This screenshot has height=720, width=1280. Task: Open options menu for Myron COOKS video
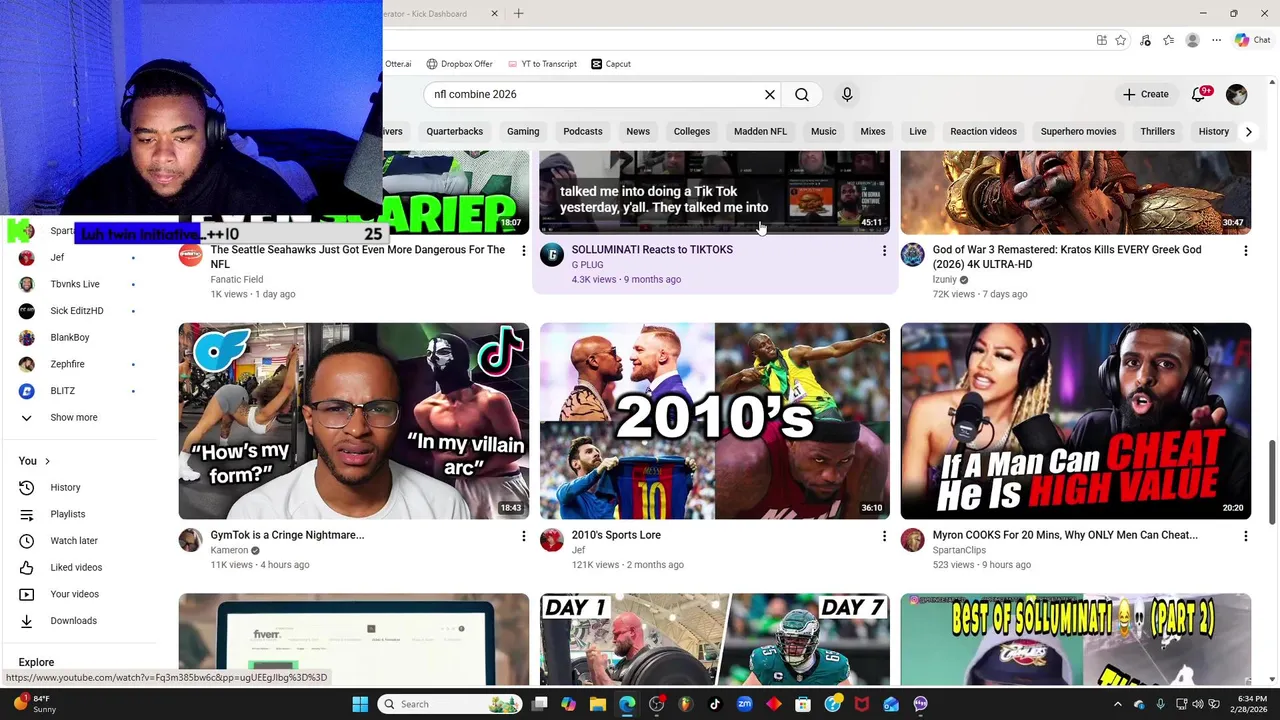tap(1245, 536)
